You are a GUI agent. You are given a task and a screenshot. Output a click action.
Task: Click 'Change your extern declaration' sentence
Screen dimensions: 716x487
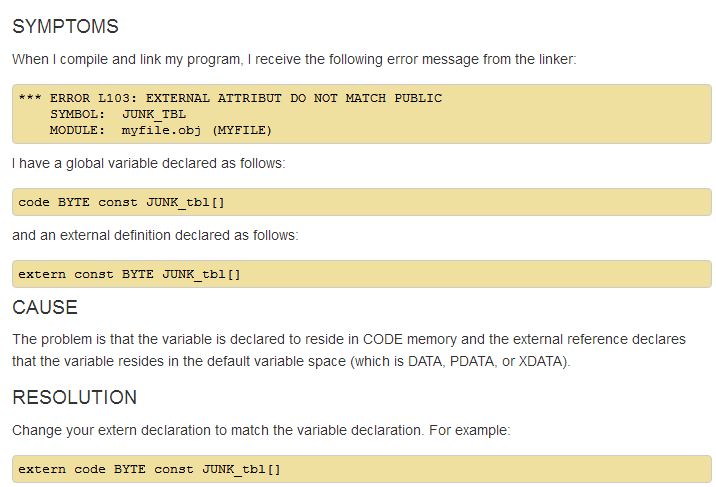(x=261, y=430)
